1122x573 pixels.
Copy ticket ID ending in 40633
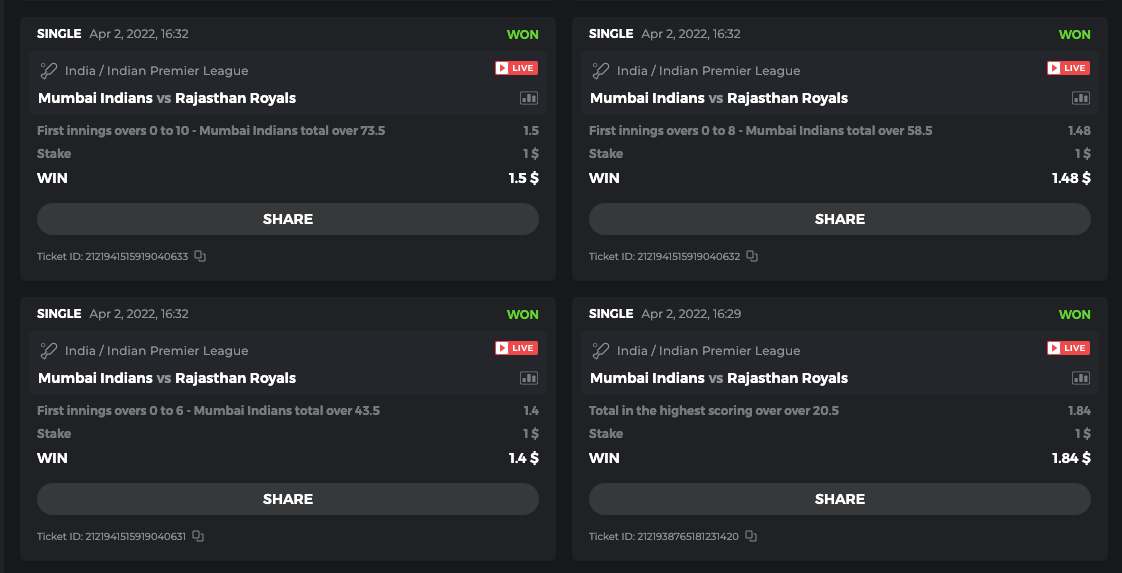tap(200, 256)
